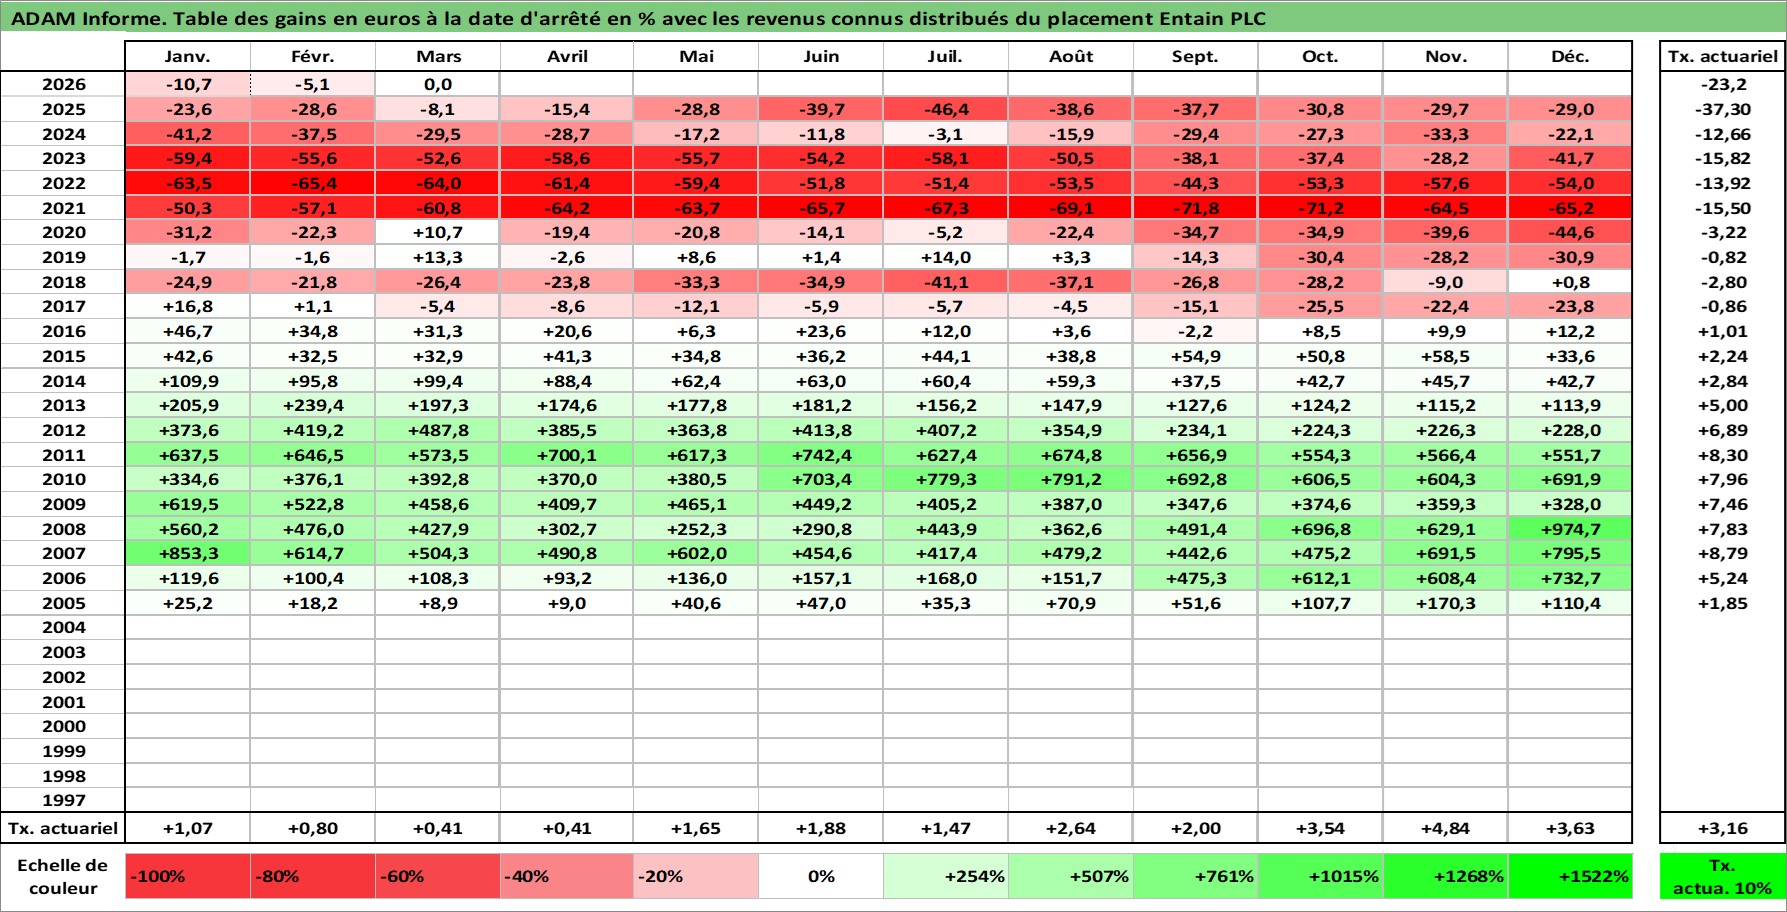Select the 'Sept.' column header
Image resolution: width=1787 pixels, height=912 pixels.
(1196, 56)
